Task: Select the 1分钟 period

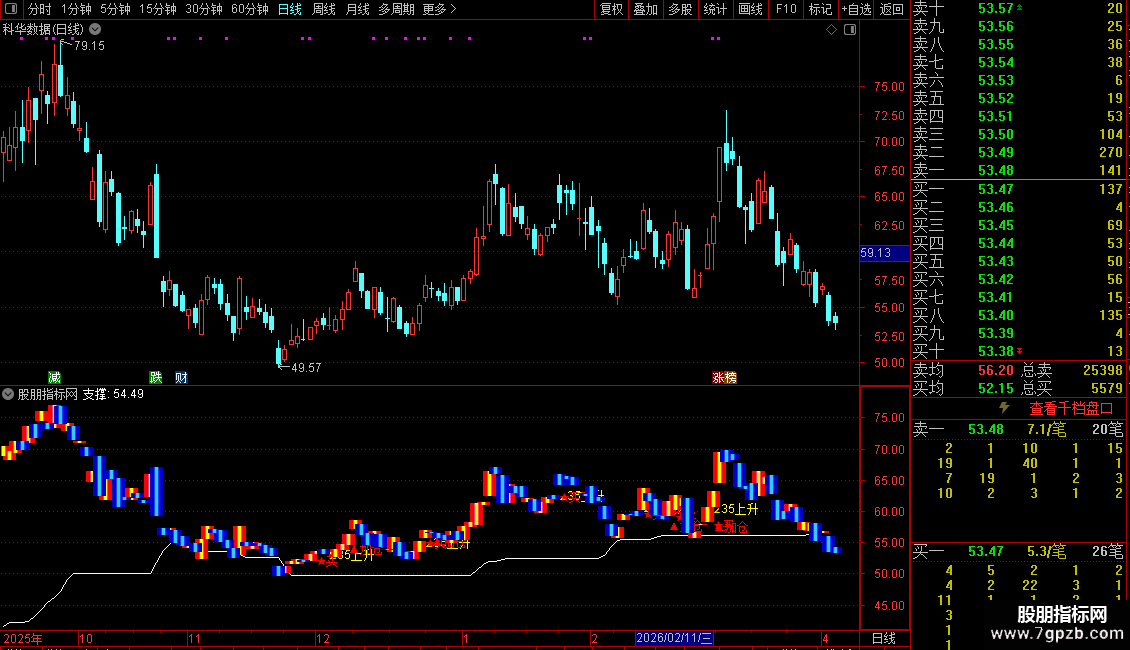Action: click(x=76, y=9)
